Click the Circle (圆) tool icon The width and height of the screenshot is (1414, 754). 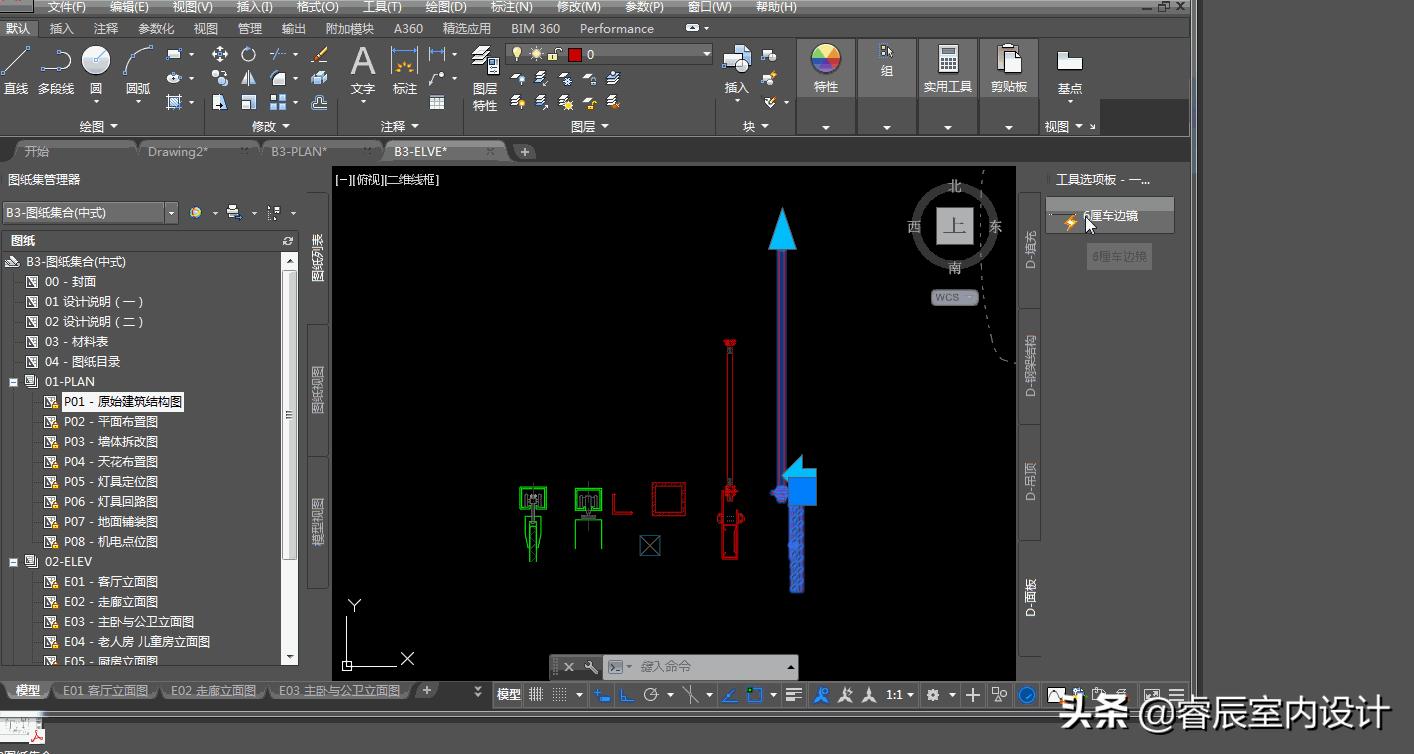[96, 62]
